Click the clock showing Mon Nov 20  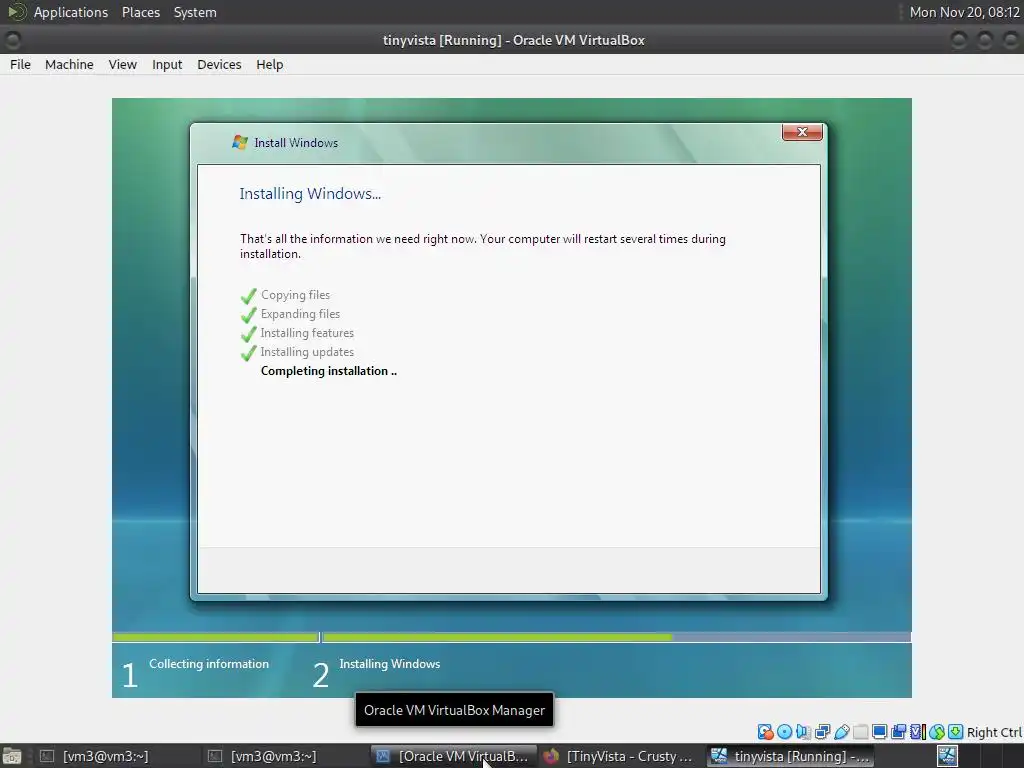965,12
